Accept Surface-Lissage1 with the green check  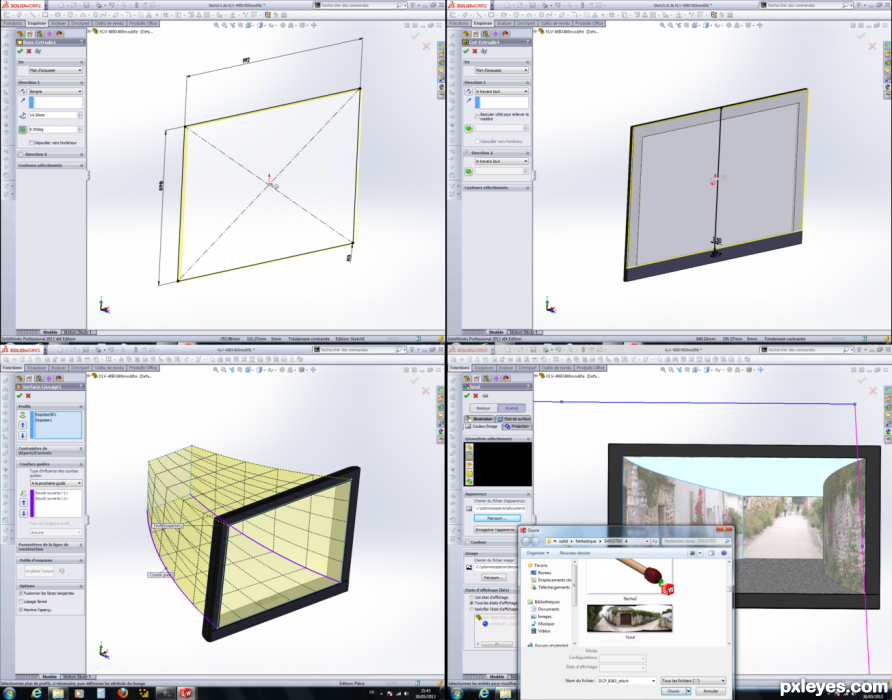[20, 396]
